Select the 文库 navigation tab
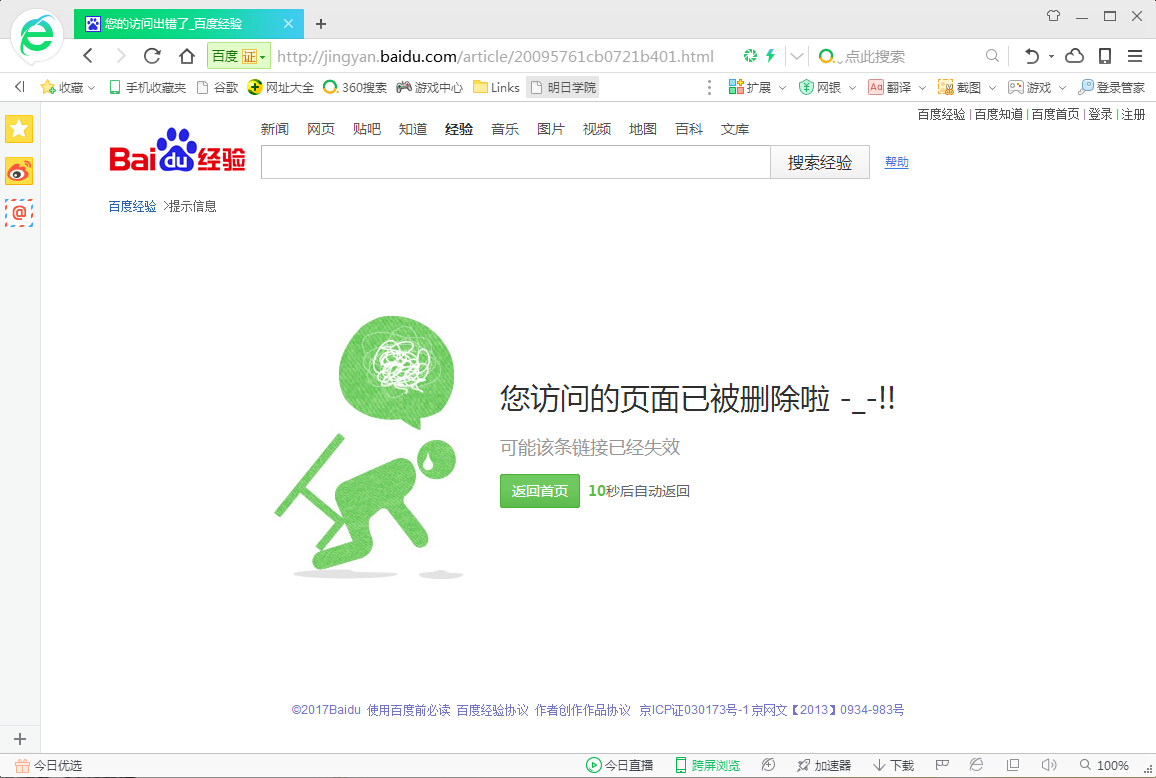 [735, 129]
